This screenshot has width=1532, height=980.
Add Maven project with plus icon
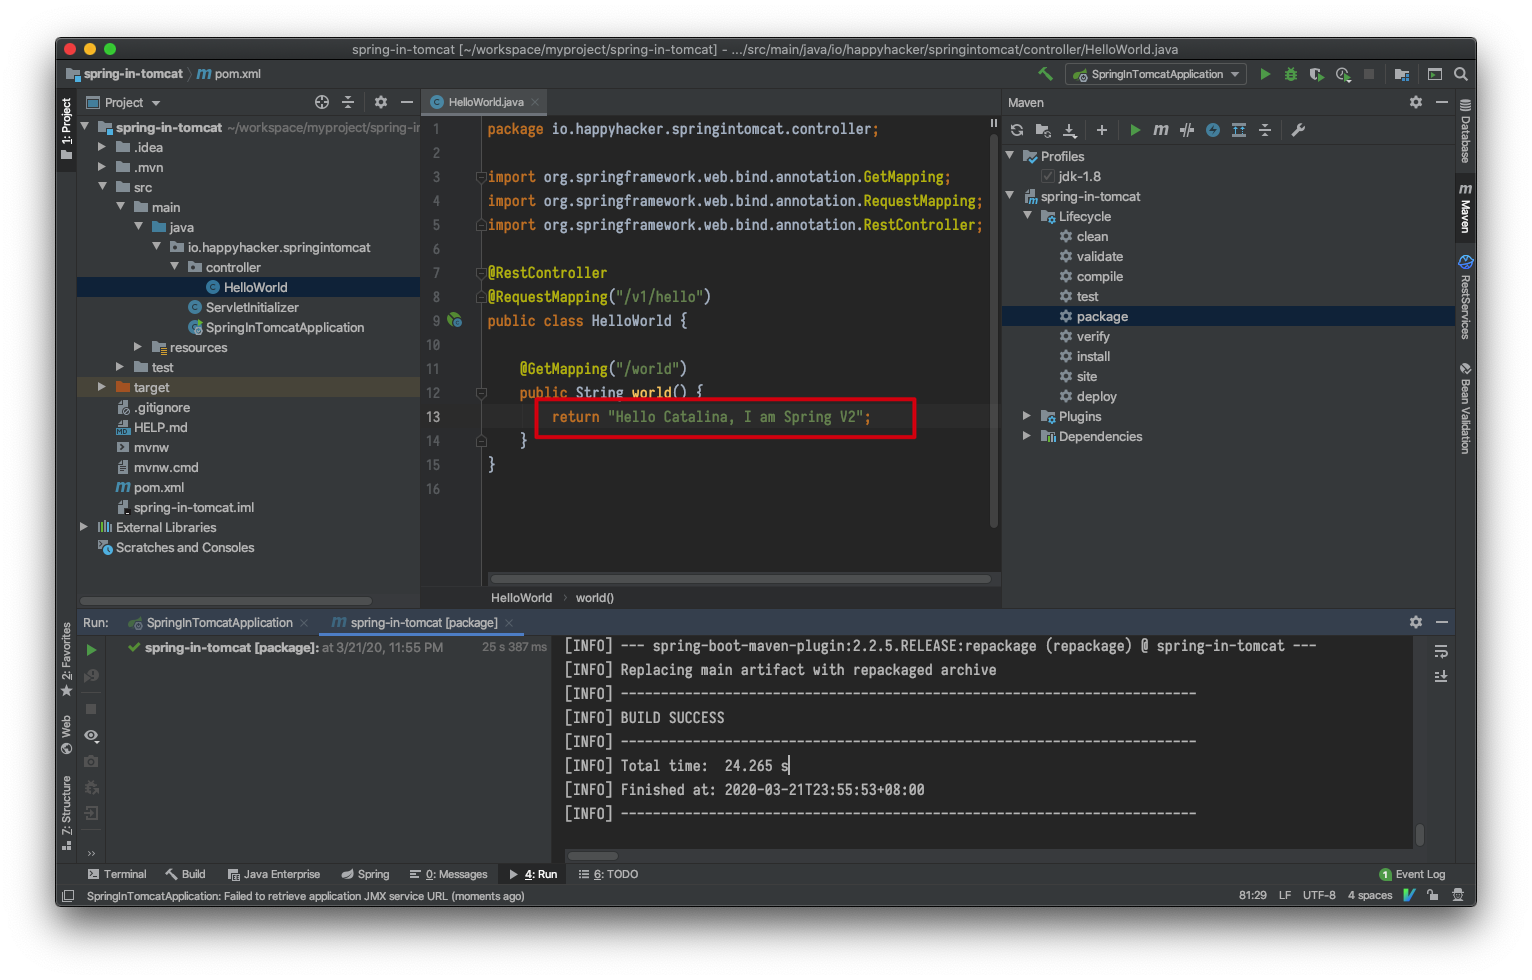pyautogui.click(x=1102, y=130)
